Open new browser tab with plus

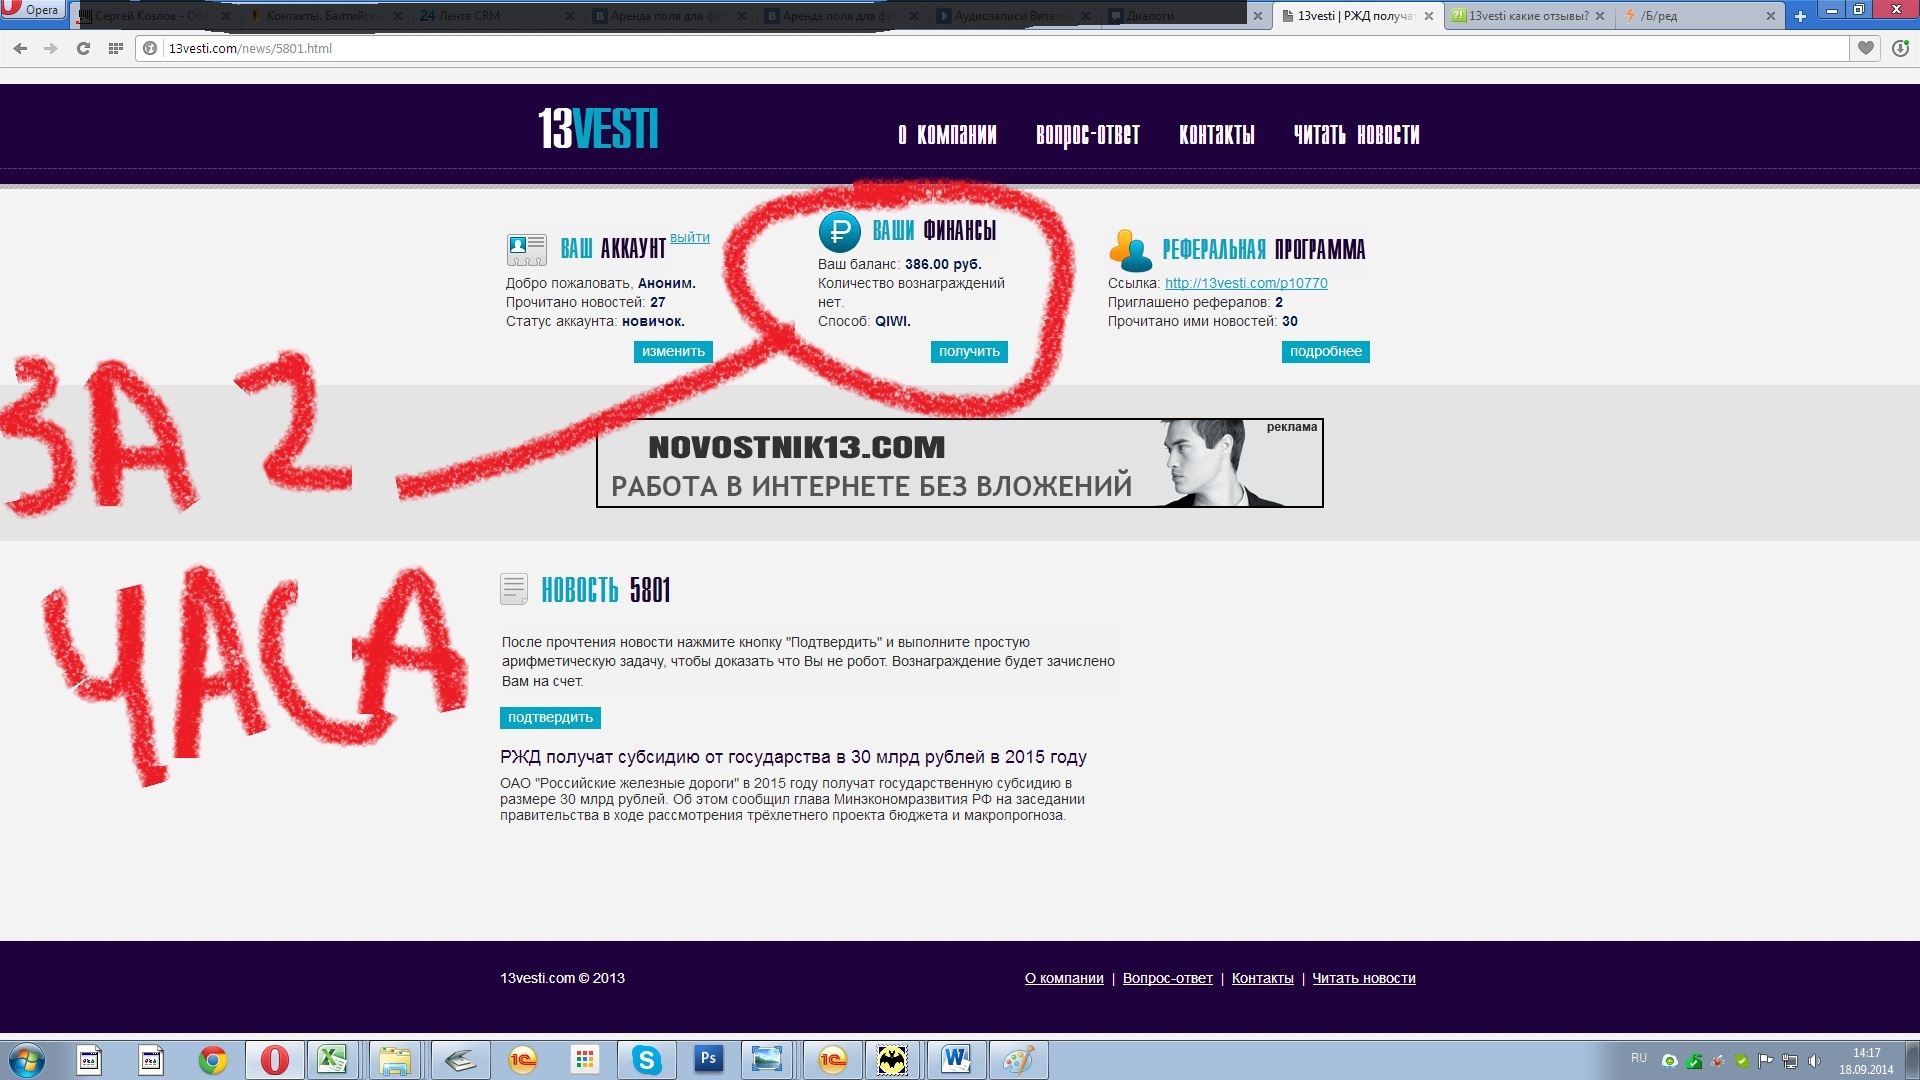(x=1800, y=16)
